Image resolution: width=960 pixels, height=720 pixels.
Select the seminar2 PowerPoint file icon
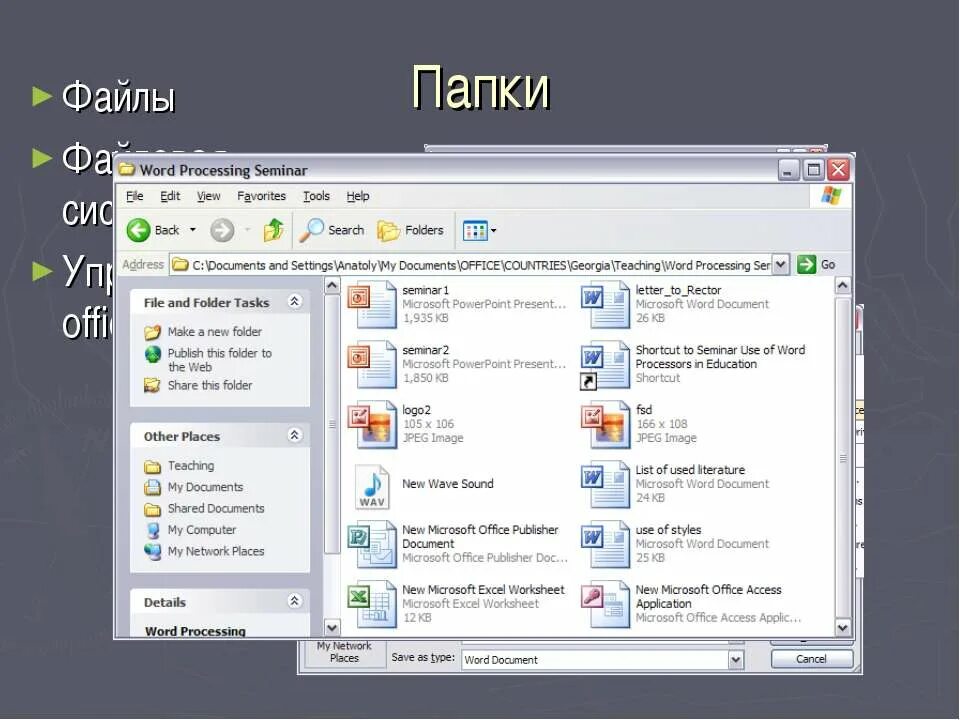[x=373, y=364]
